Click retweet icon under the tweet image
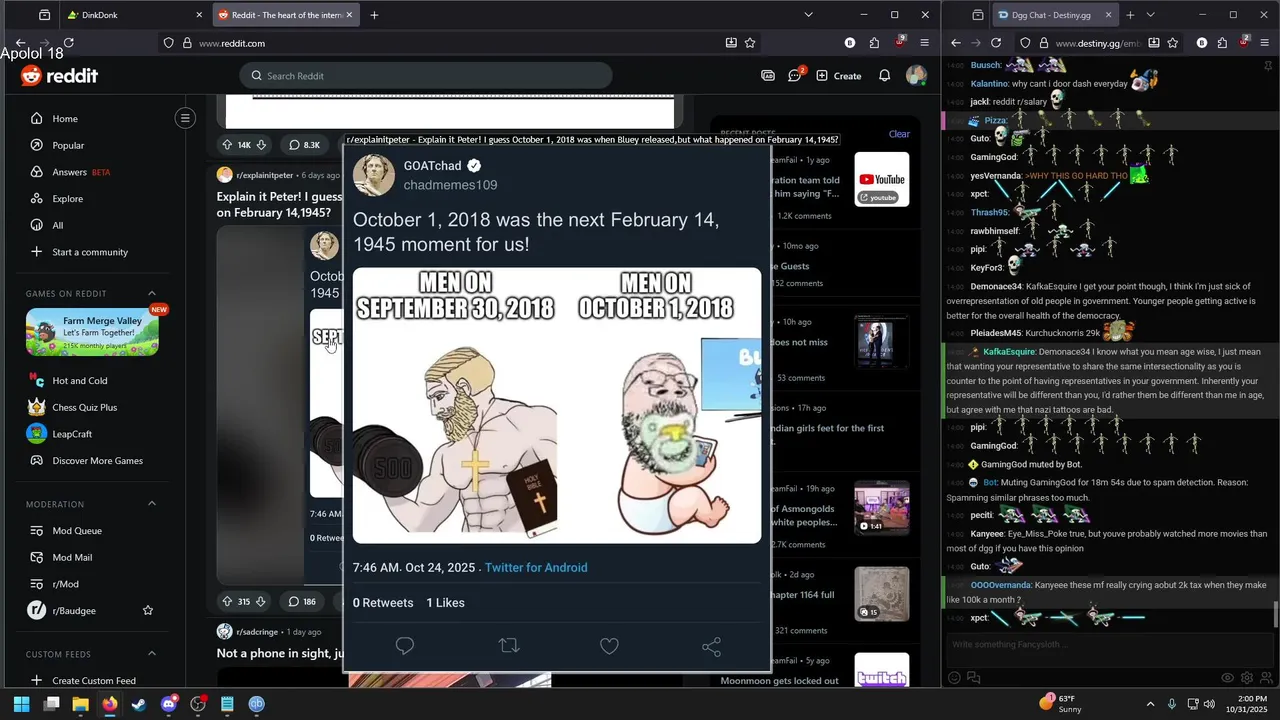The image size is (1280, 720). [509, 646]
